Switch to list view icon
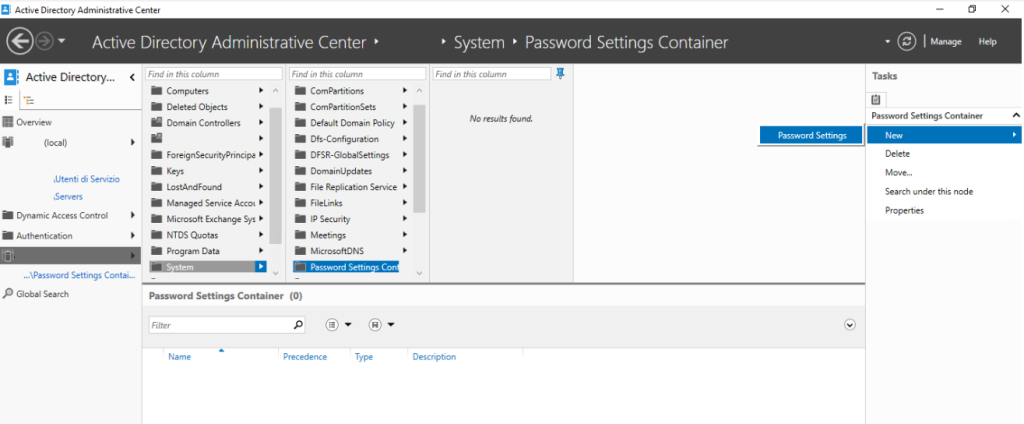Screen dimensions: 1024x424 pyautogui.click(x=9, y=100)
